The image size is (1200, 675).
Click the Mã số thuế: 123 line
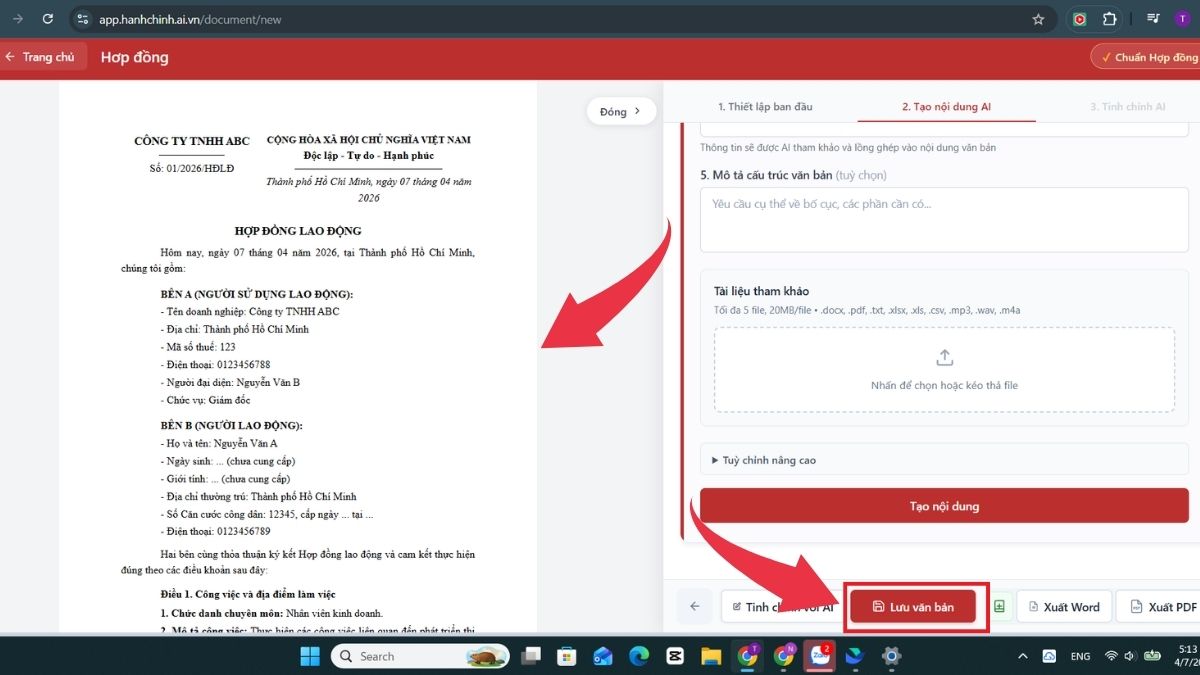coord(198,347)
